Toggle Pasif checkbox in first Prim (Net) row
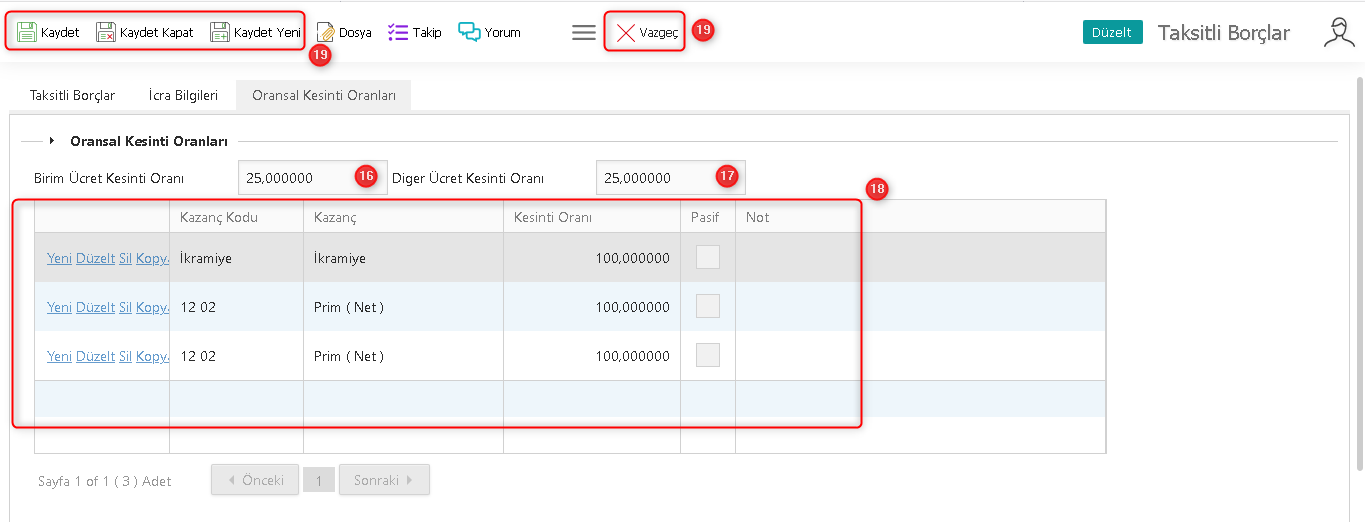 click(x=708, y=307)
